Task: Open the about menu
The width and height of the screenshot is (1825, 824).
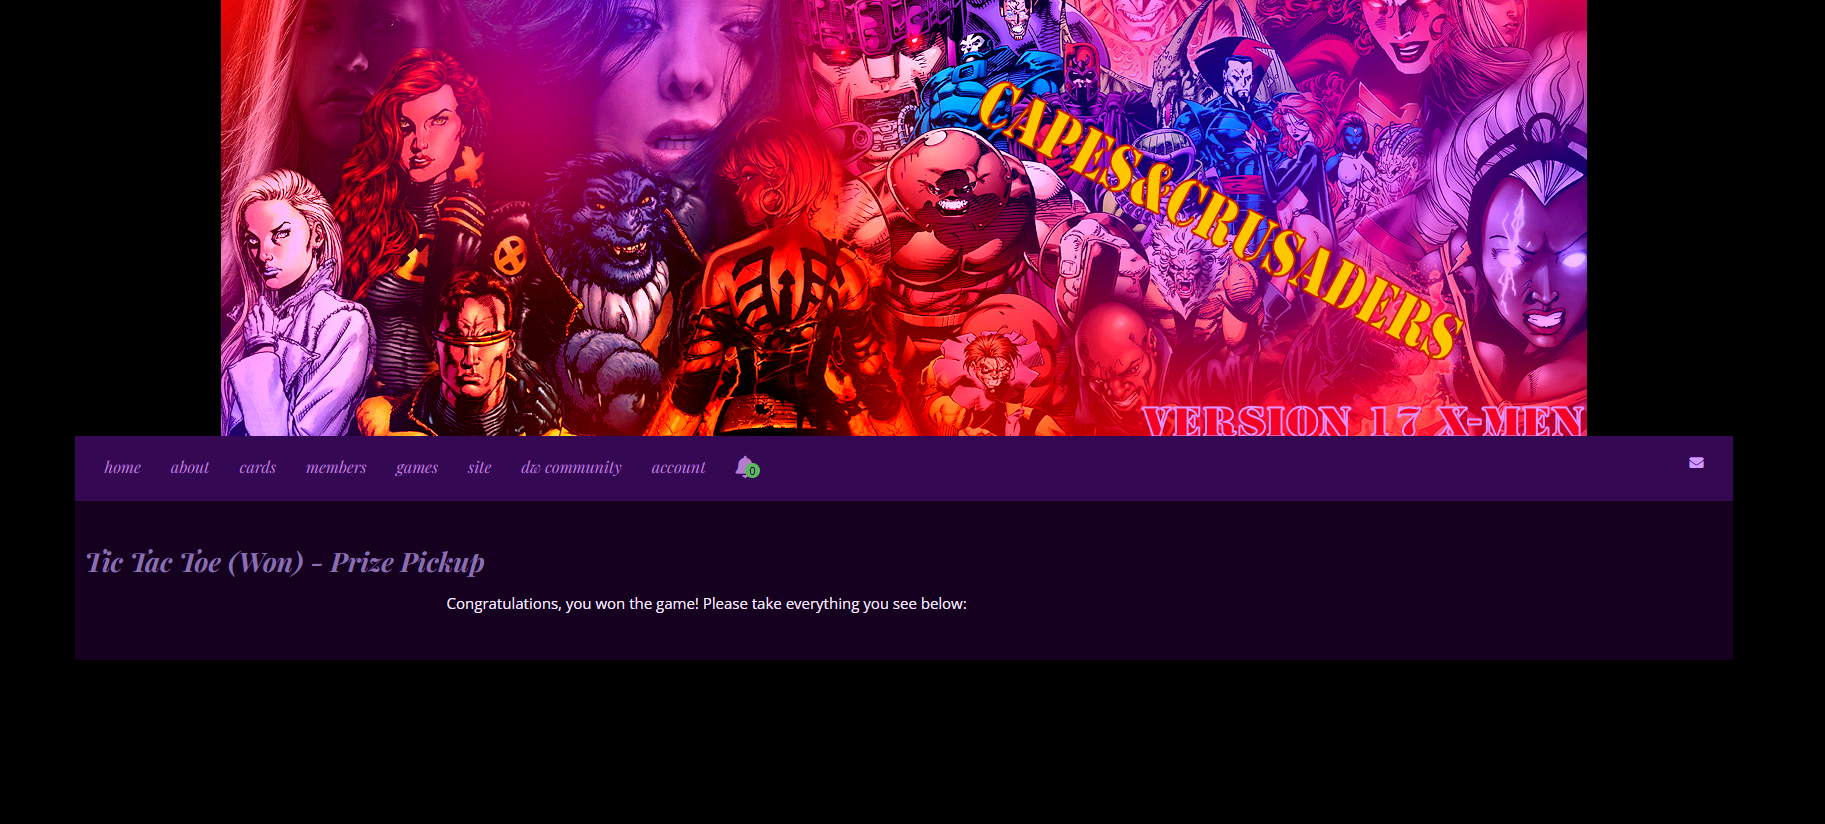Action: click(189, 467)
